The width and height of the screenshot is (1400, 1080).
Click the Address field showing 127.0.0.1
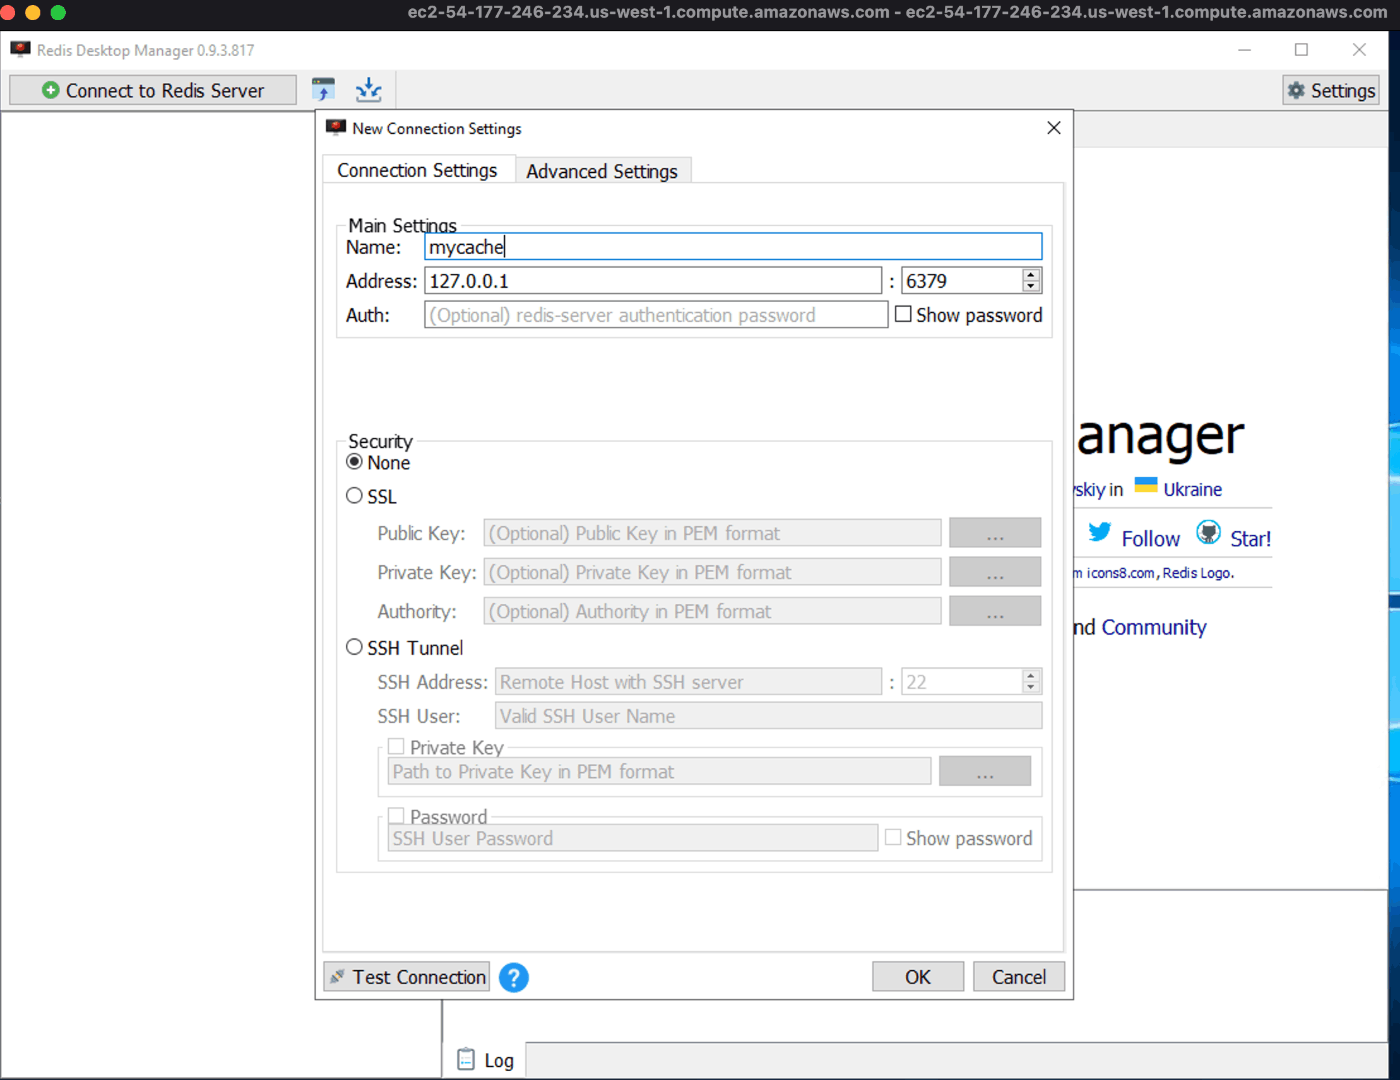[653, 281]
